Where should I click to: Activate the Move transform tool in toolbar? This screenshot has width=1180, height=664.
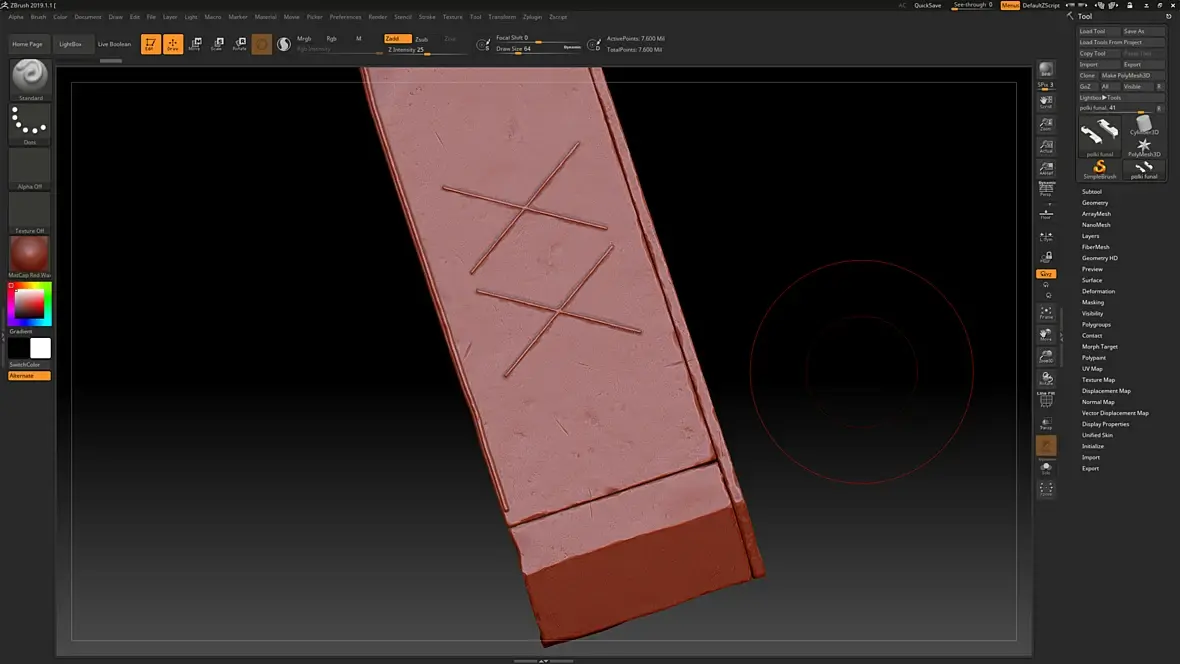click(195, 44)
